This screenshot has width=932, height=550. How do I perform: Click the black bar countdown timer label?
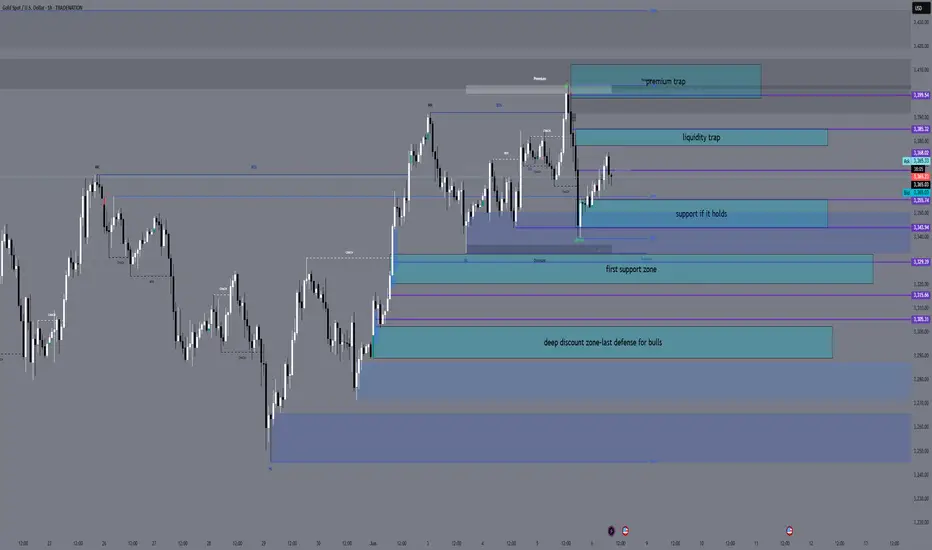[918, 169]
